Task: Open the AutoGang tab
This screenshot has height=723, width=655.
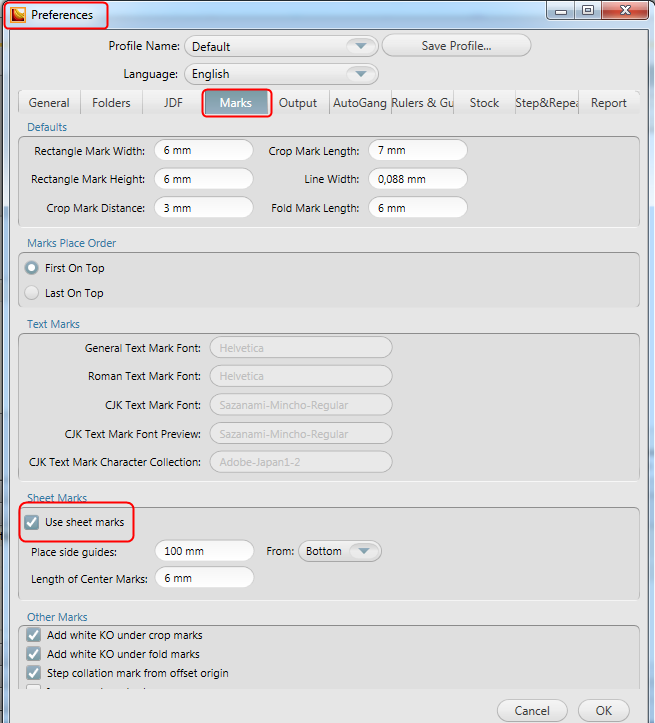Action: [x=360, y=102]
